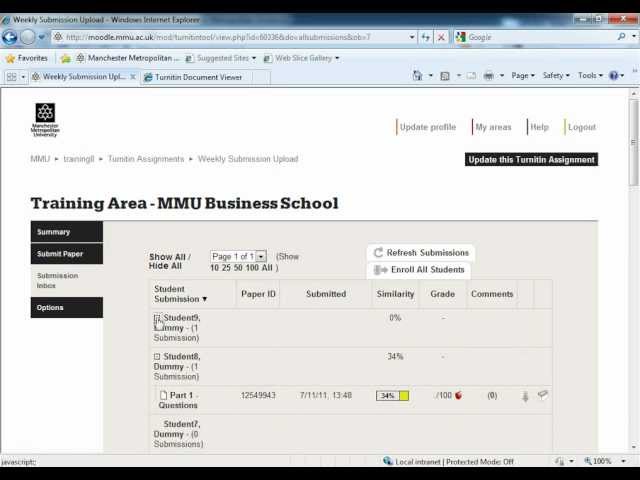The image size is (640, 480).
Task: Switch to Turnitin Document Viewer tab
Action: click(197, 77)
